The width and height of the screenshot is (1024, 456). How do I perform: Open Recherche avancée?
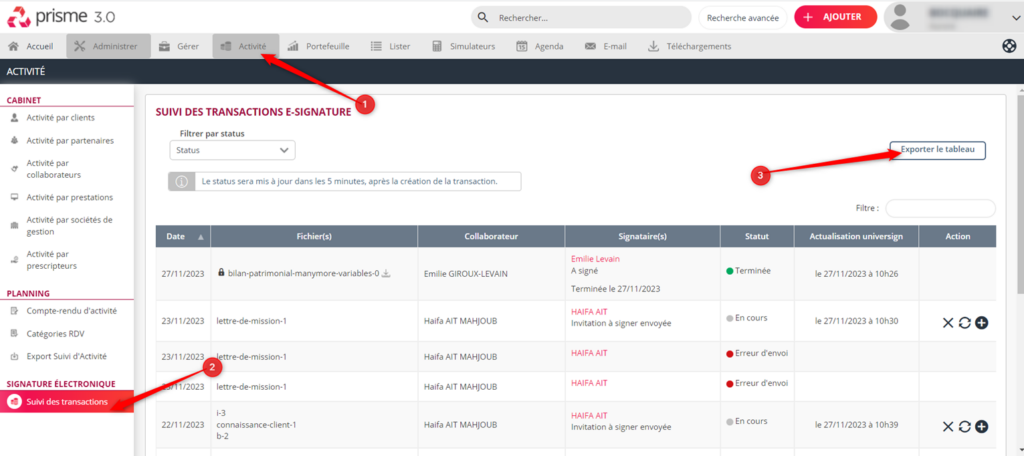pos(741,17)
